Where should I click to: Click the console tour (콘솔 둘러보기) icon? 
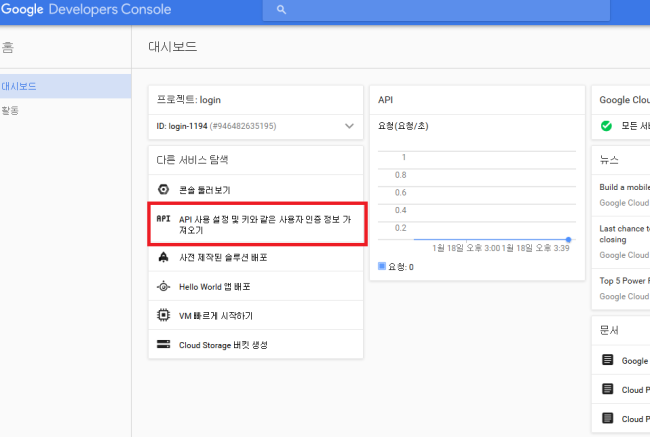163,189
